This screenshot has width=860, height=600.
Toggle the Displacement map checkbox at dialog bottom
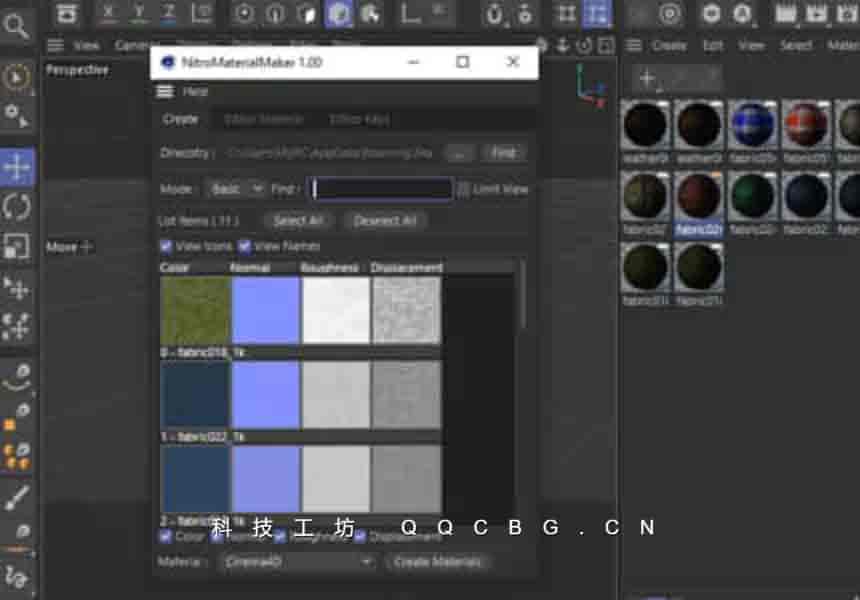[360, 536]
